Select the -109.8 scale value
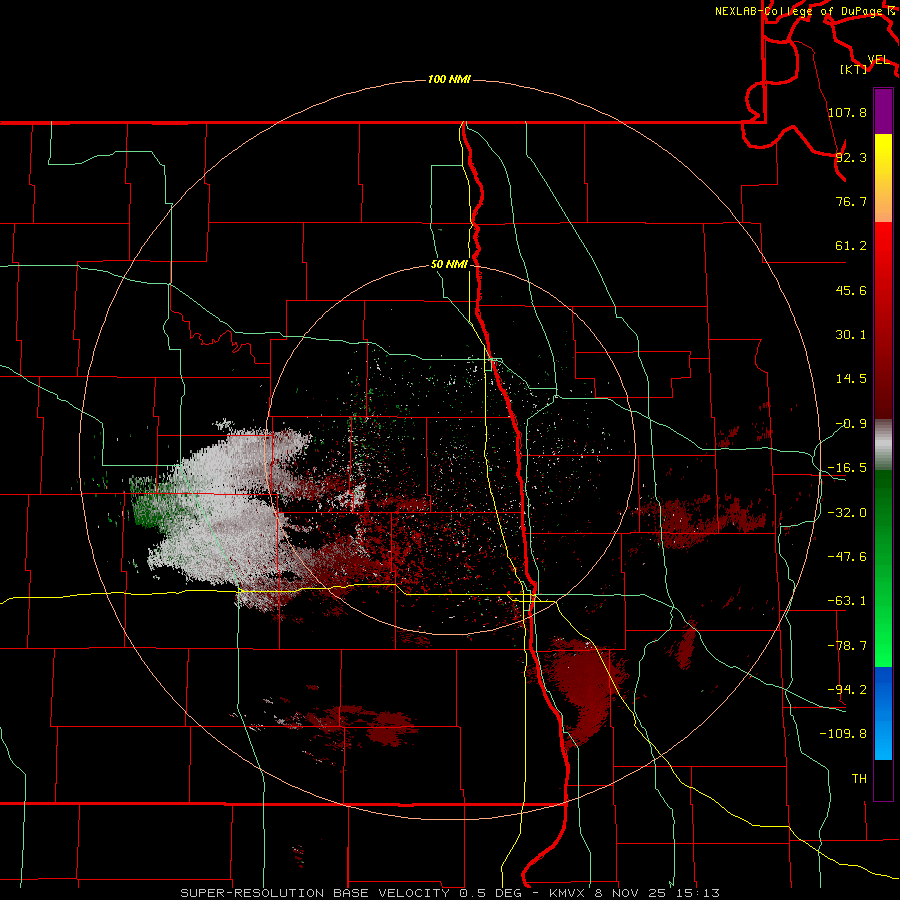The image size is (900, 900). [843, 734]
